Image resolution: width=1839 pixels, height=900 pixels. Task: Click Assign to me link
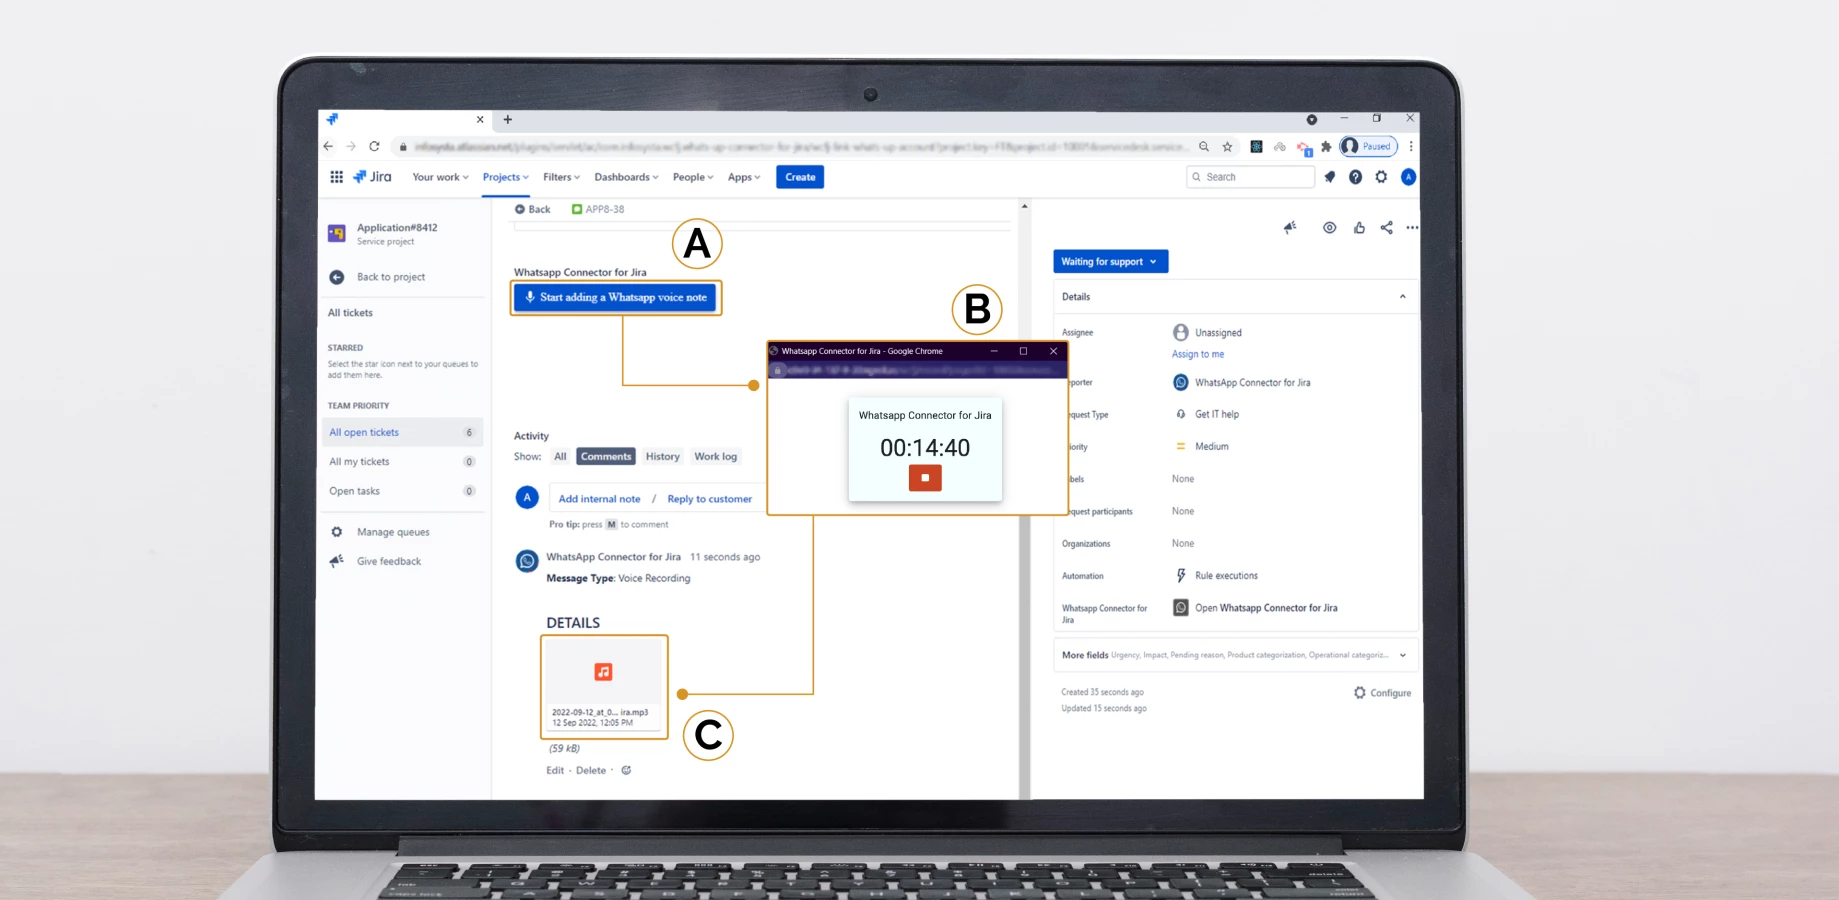tap(1198, 354)
